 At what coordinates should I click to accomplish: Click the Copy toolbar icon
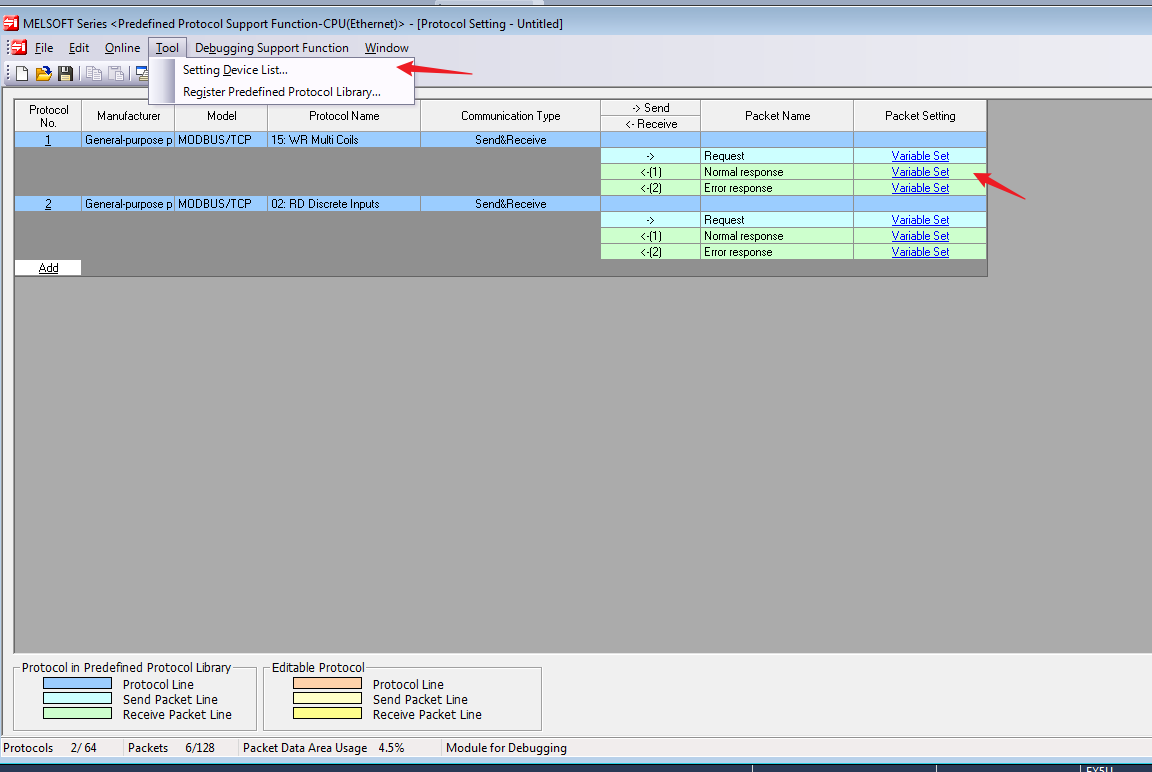(x=94, y=73)
